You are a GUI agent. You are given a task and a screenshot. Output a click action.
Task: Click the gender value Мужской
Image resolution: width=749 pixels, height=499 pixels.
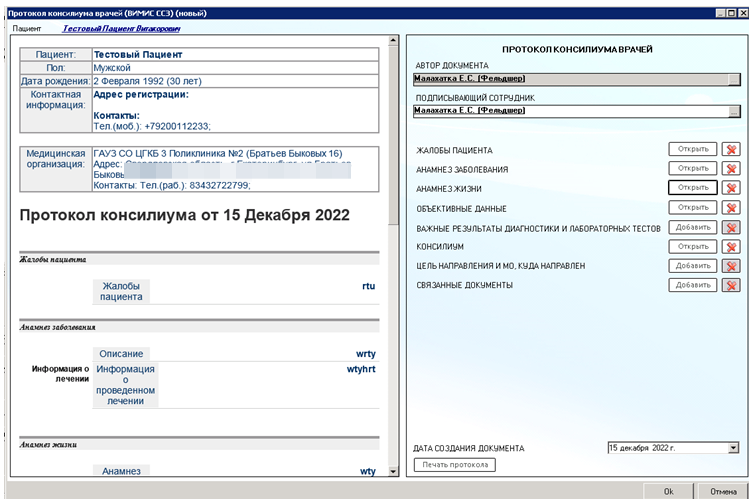[x=112, y=68]
